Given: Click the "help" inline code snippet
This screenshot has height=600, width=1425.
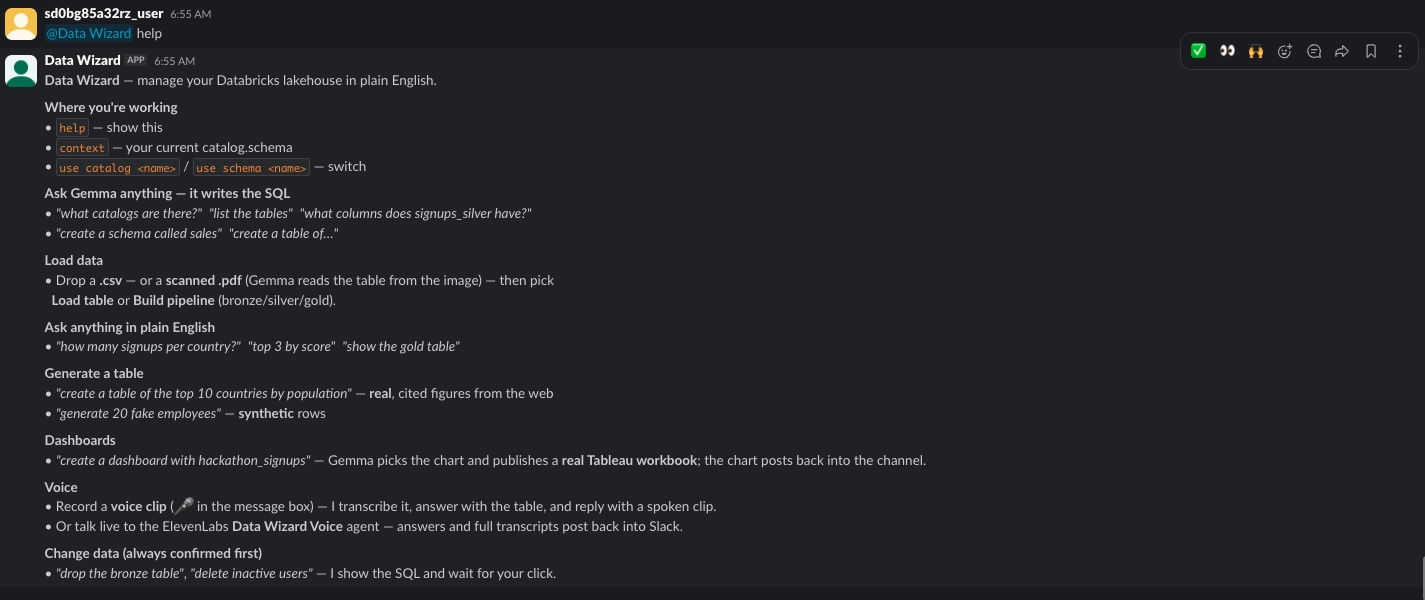Looking at the screenshot, I should 72,128.
